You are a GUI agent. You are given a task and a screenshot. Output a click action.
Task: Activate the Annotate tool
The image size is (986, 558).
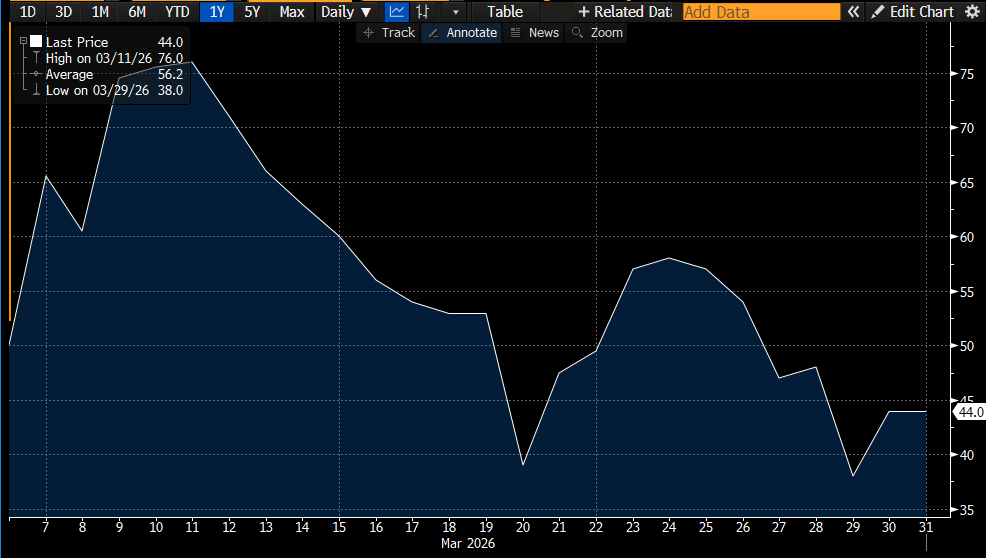(463, 33)
